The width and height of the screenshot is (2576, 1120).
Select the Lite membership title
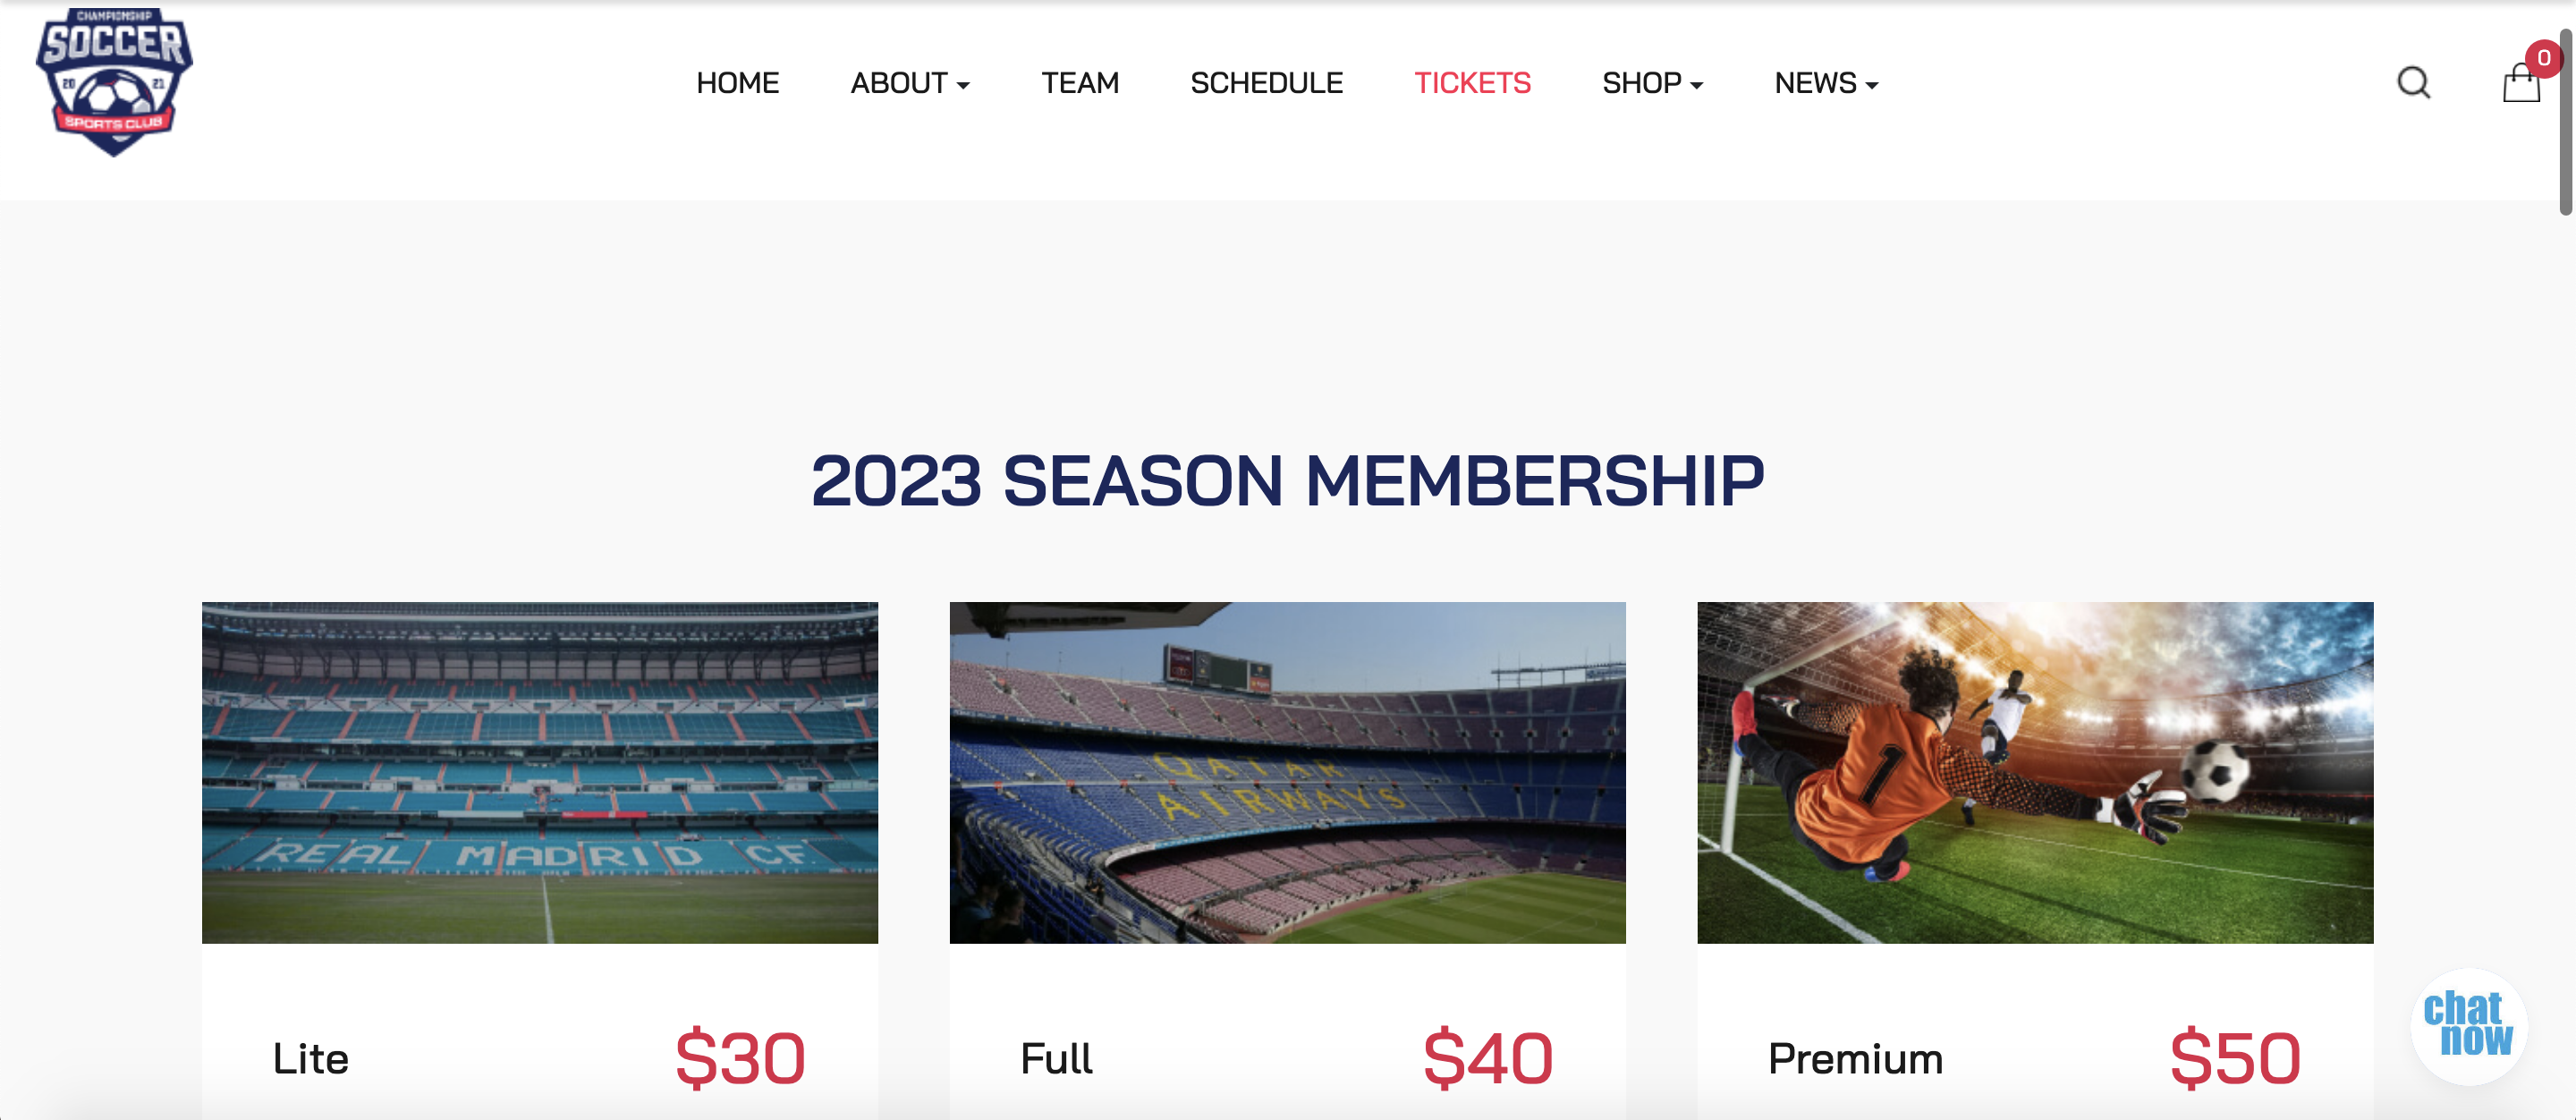tap(311, 1058)
